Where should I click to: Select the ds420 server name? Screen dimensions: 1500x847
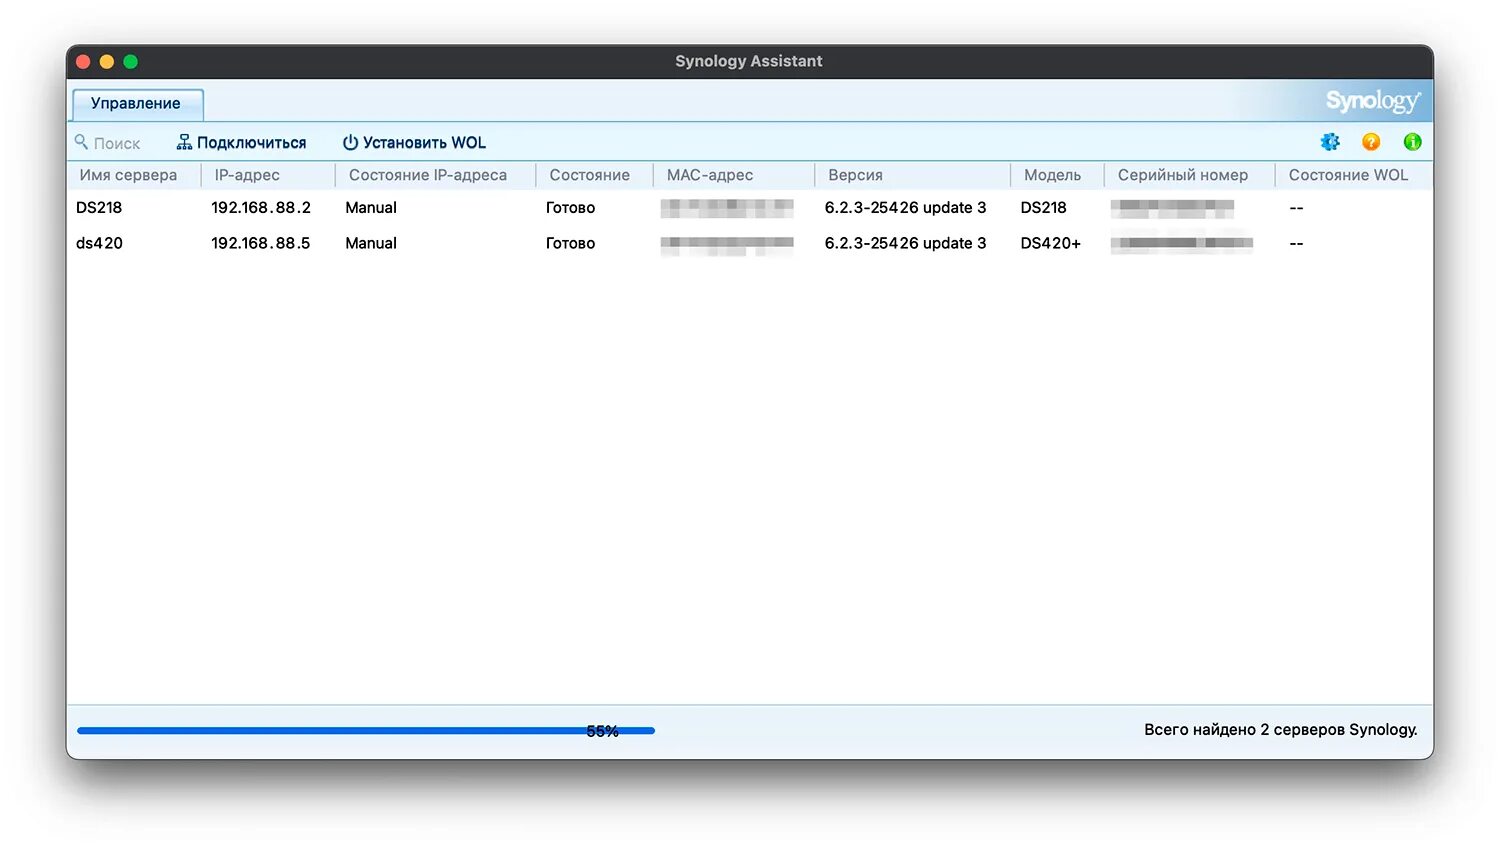tap(99, 243)
